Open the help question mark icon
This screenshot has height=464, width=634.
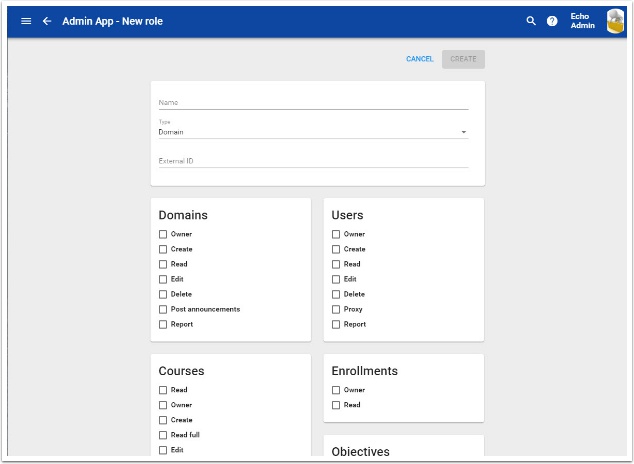click(x=552, y=21)
